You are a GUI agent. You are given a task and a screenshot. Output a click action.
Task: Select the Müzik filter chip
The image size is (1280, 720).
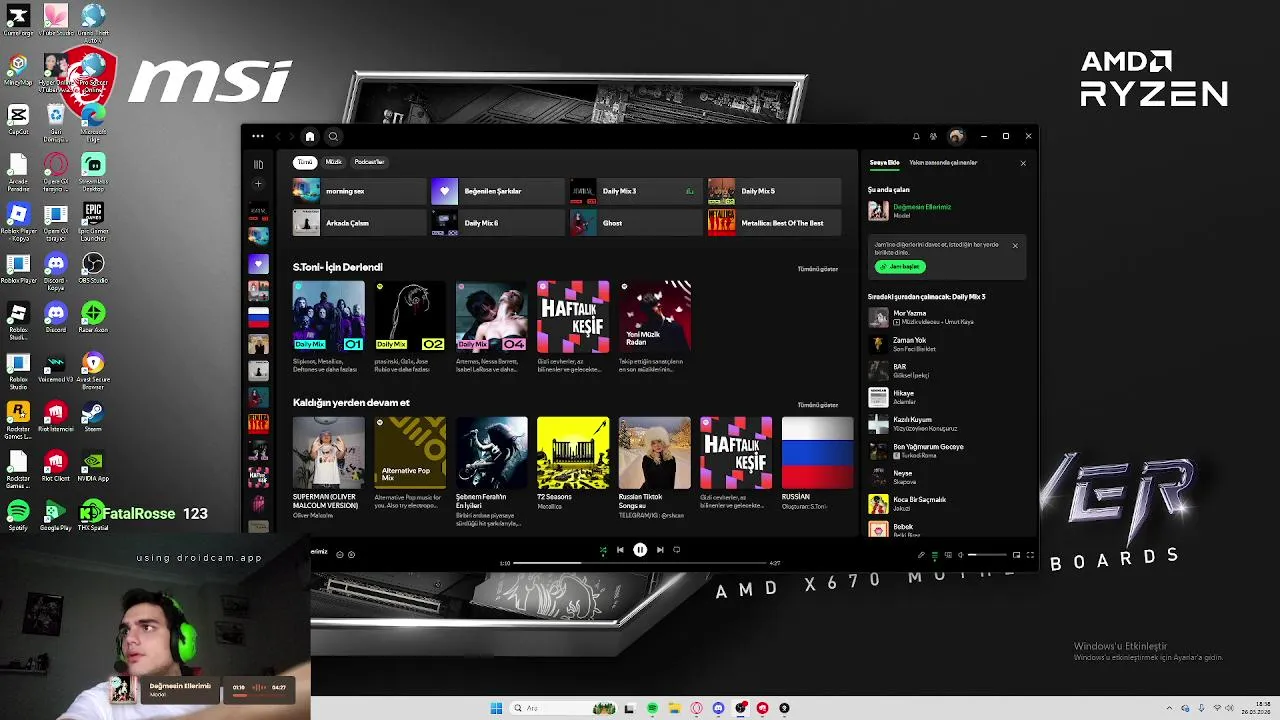coord(333,162)
